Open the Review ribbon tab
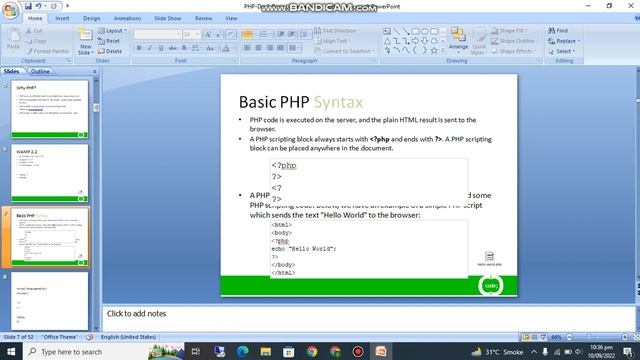The image size is (640, 360). click(203, 18)
